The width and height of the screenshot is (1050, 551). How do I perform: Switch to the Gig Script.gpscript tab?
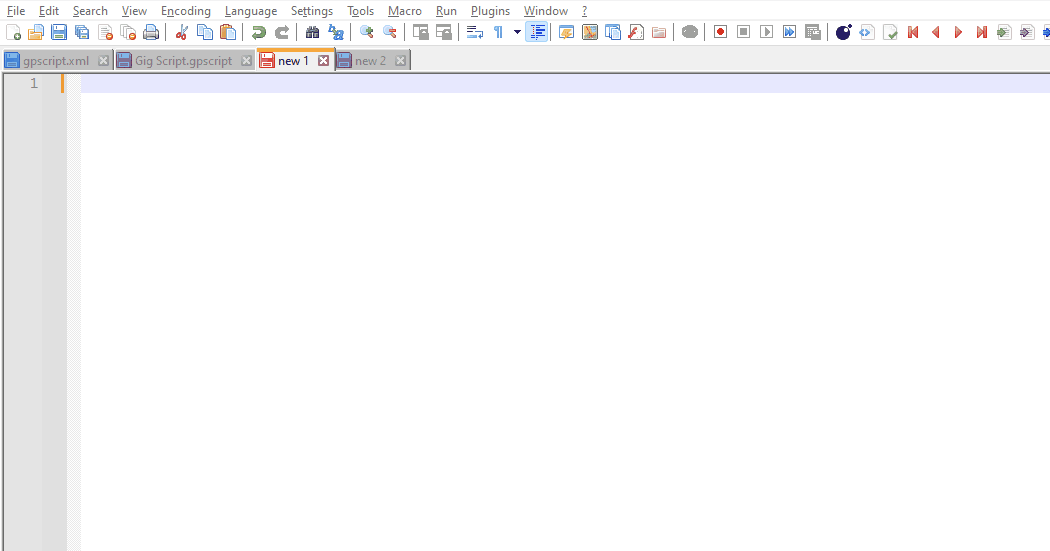(x=183, y=61)
